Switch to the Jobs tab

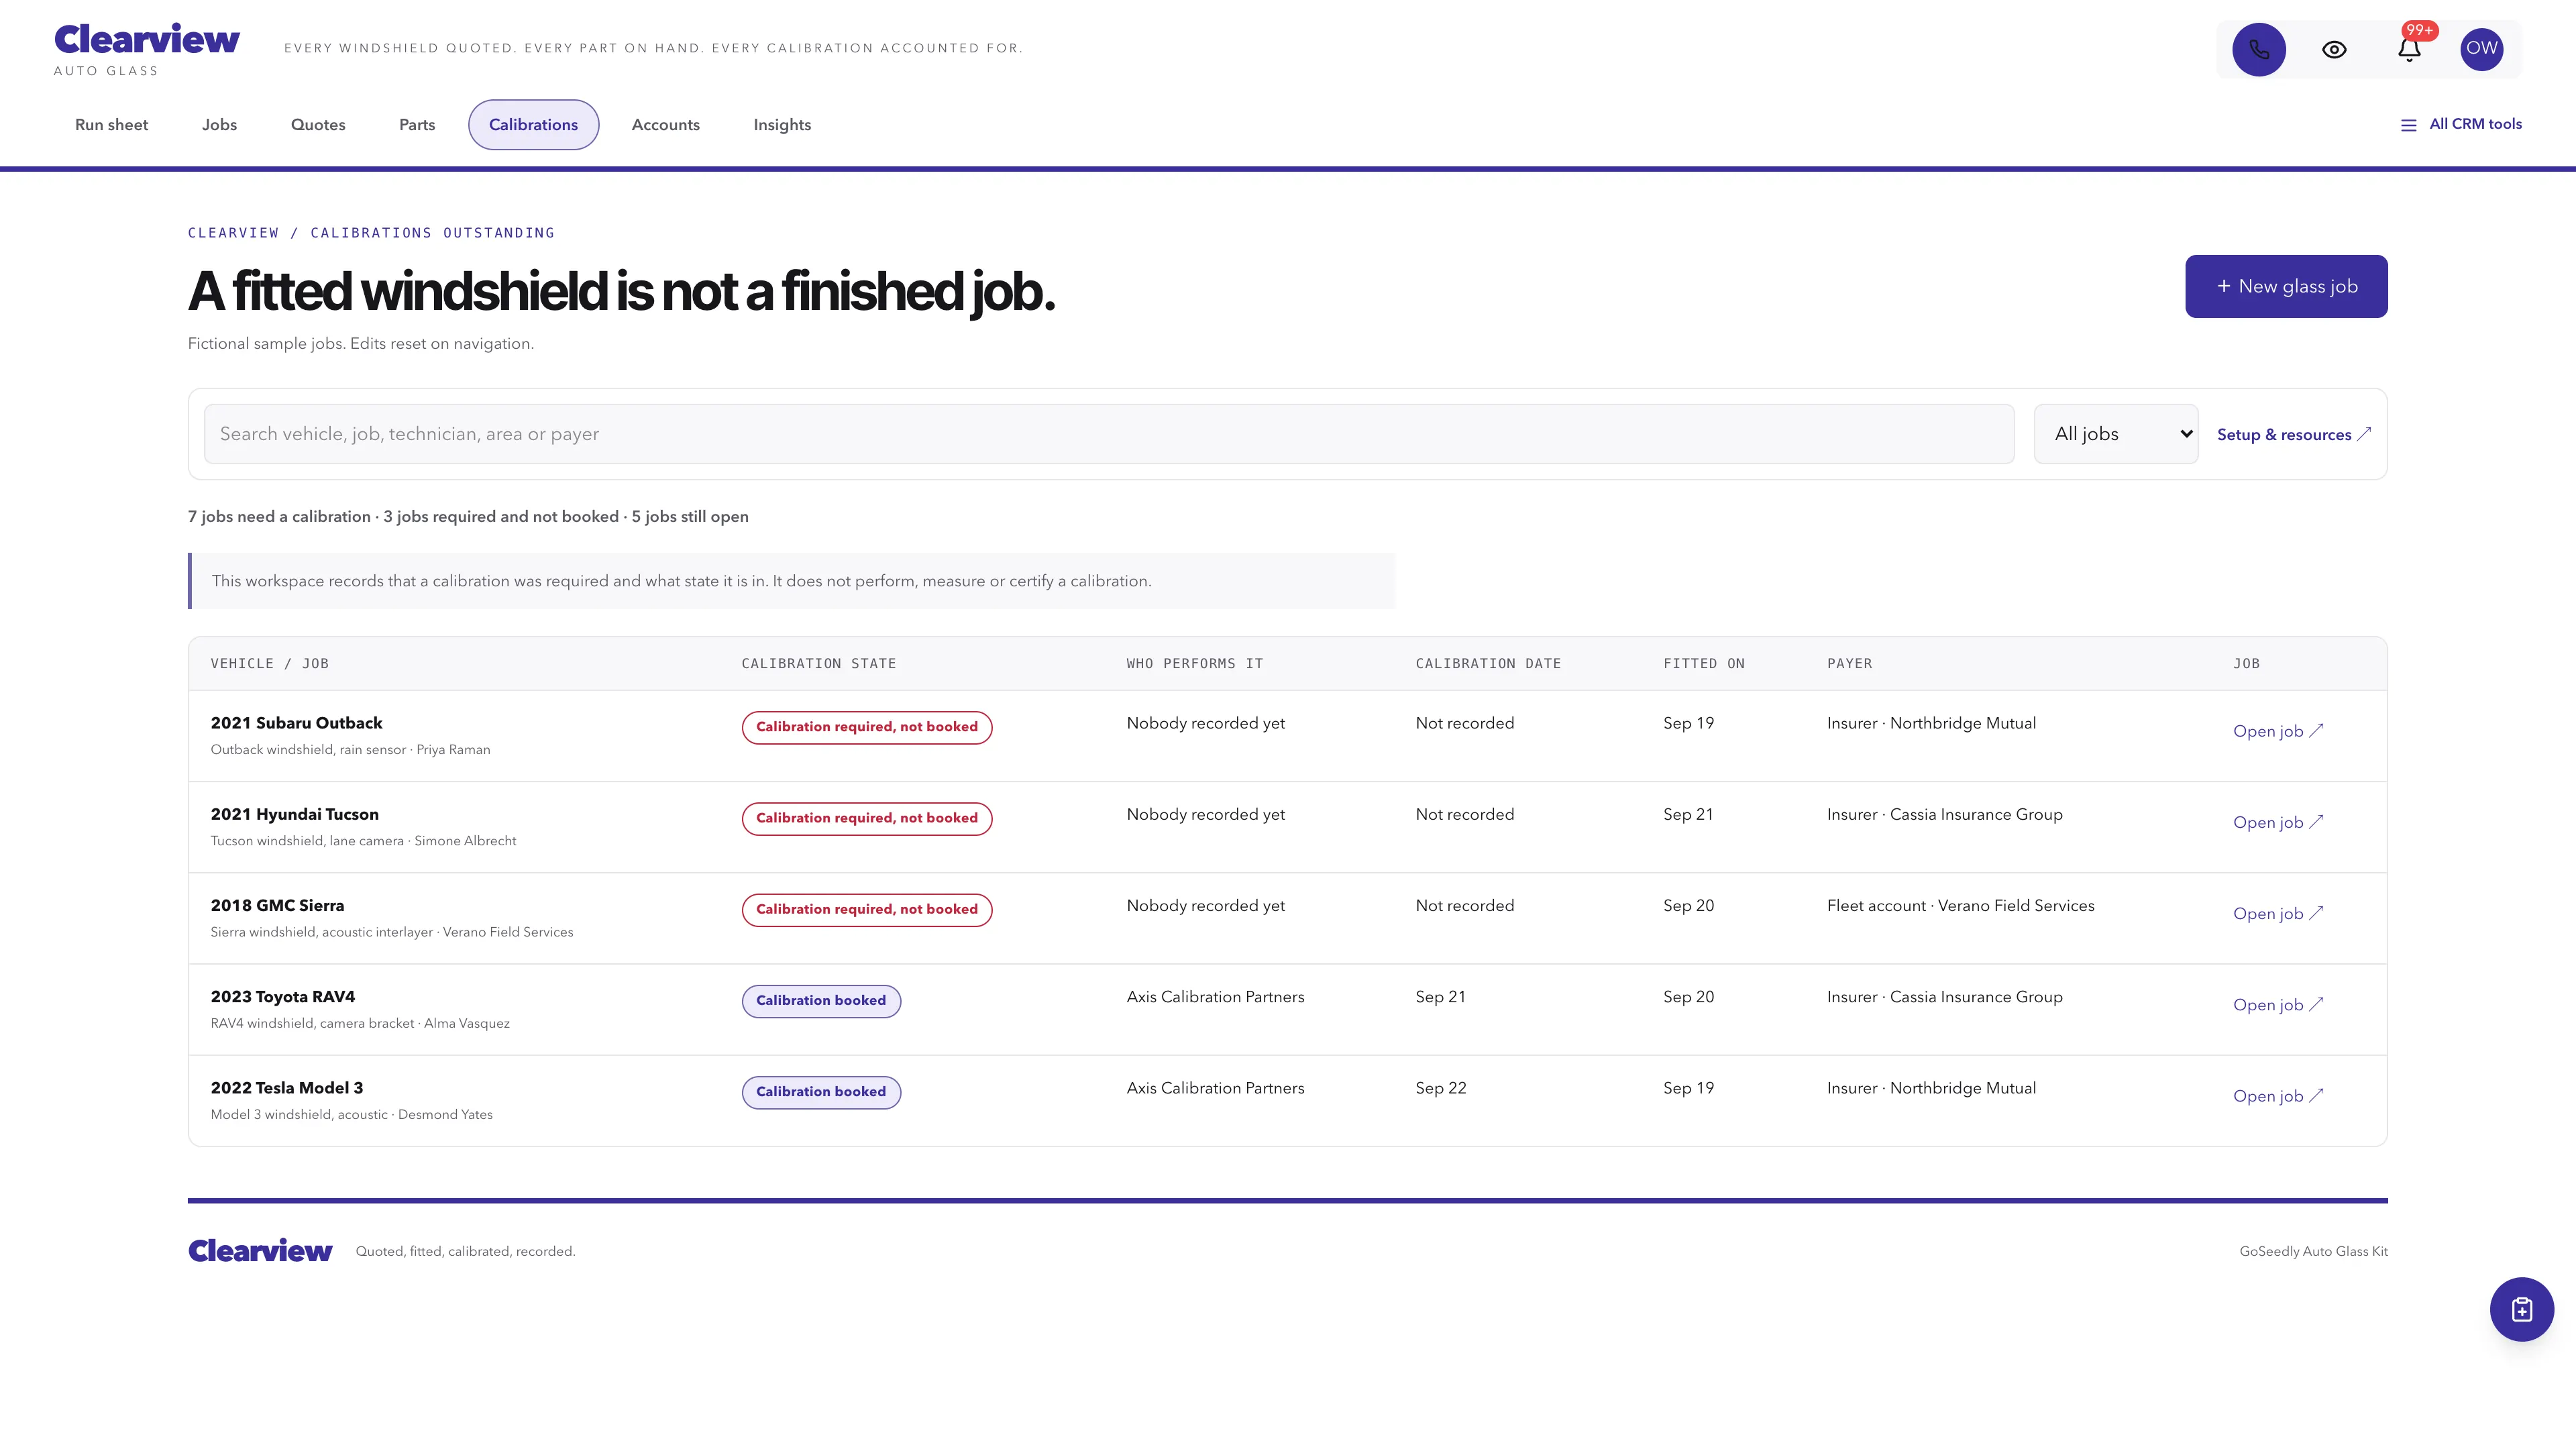click(x=219, y=125)
